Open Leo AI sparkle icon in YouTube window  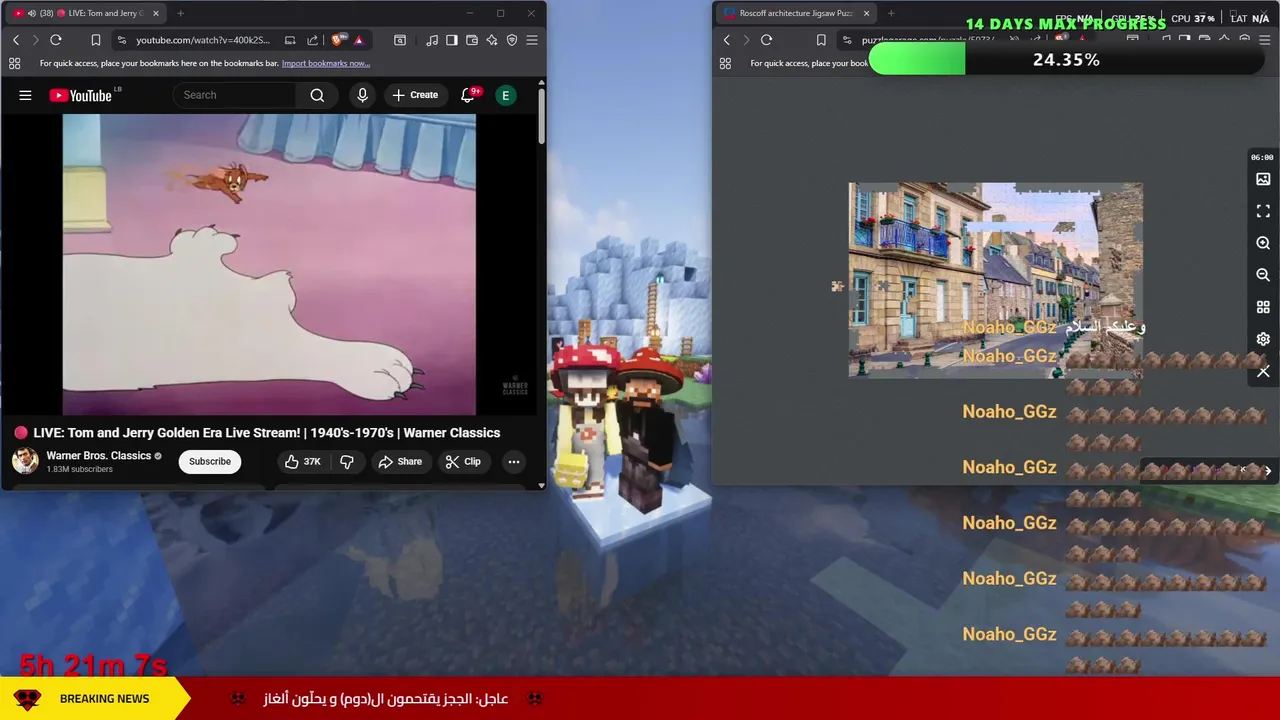[x=492, y=40]
